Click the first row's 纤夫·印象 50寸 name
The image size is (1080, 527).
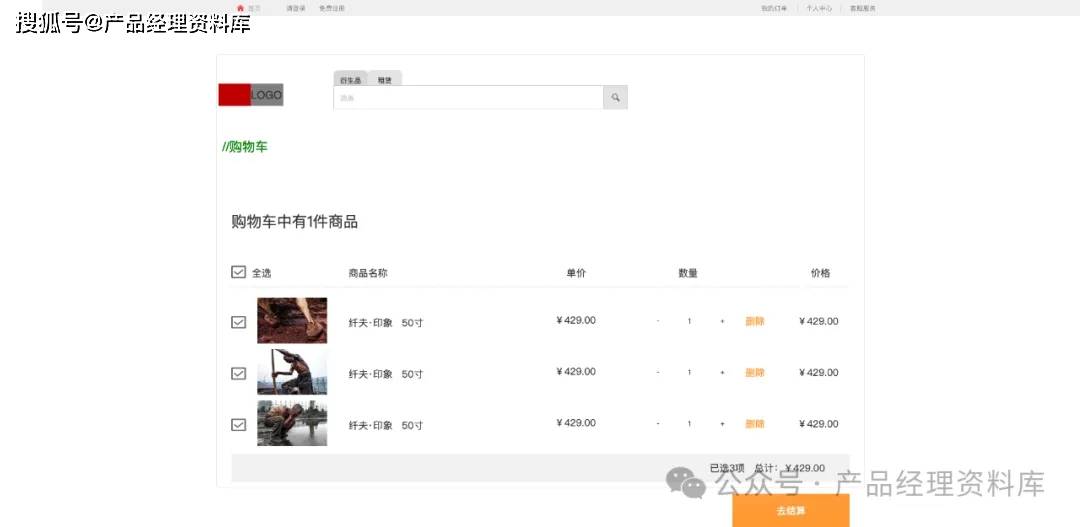pyautogui.click(x=386, y=323)
